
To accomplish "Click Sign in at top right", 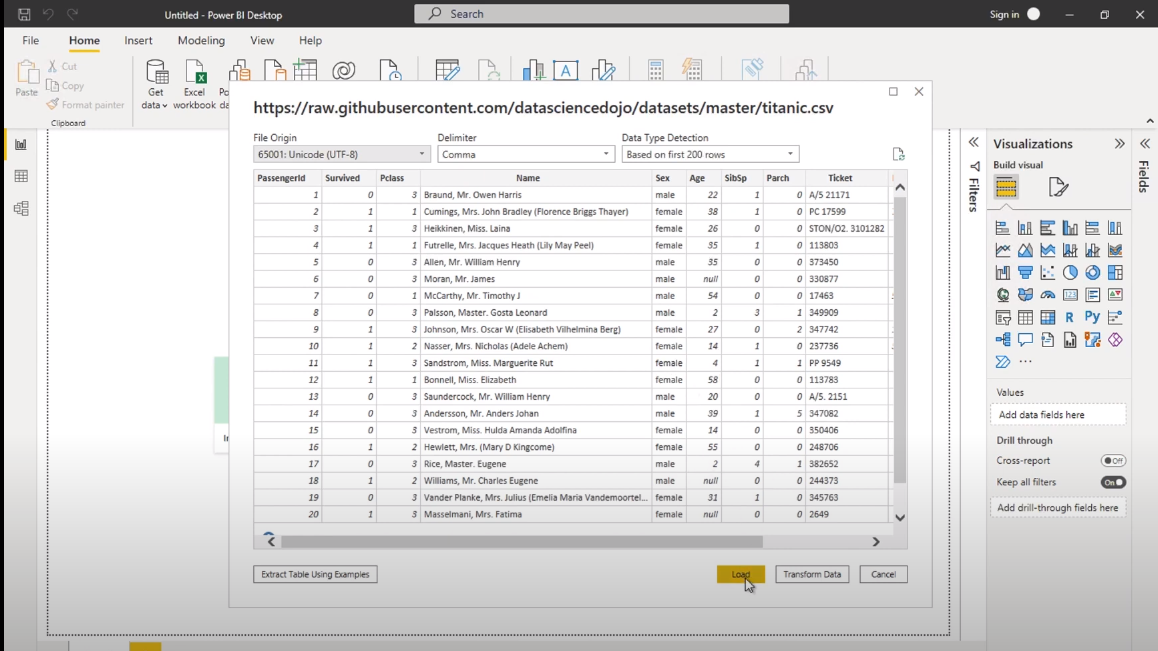I will click(1004, 14).
